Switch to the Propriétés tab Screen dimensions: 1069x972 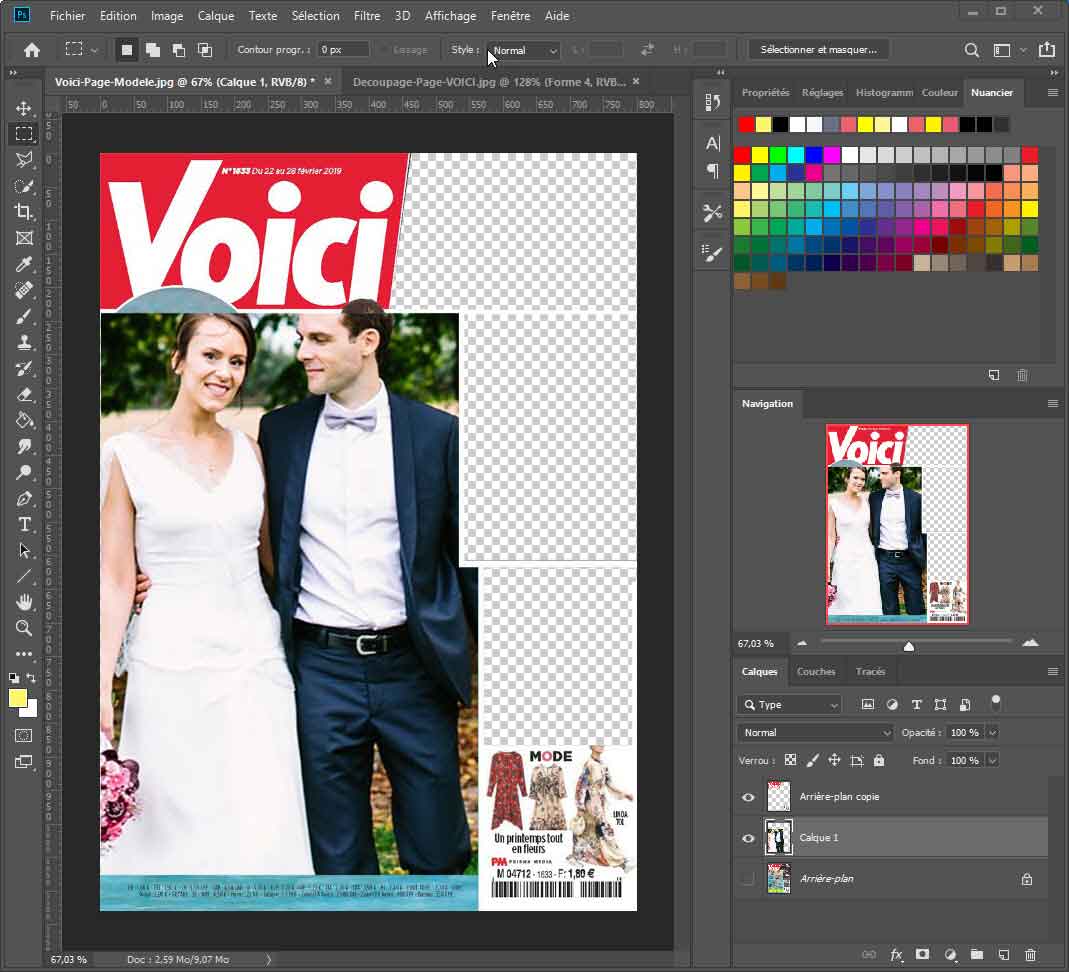pyautogui.click(x=765, y=93)
